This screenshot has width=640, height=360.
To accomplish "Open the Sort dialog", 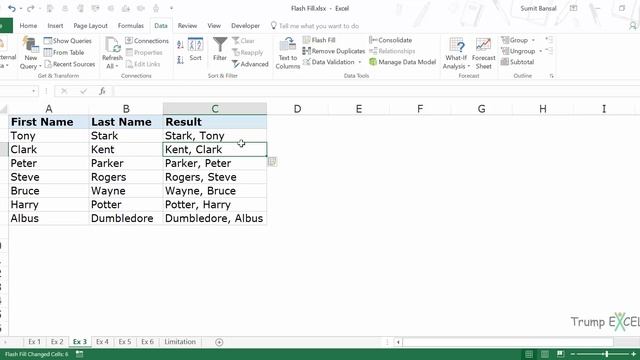I will pos(196,49).
